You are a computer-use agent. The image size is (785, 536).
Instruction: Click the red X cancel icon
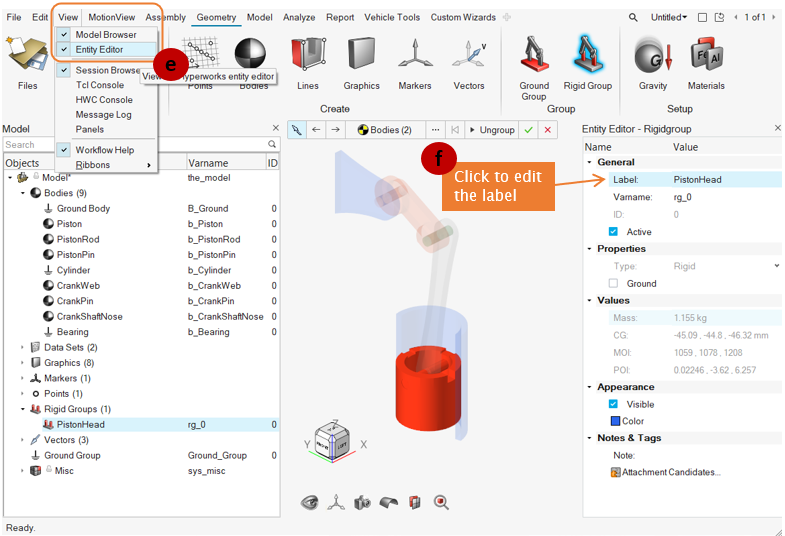547,130
